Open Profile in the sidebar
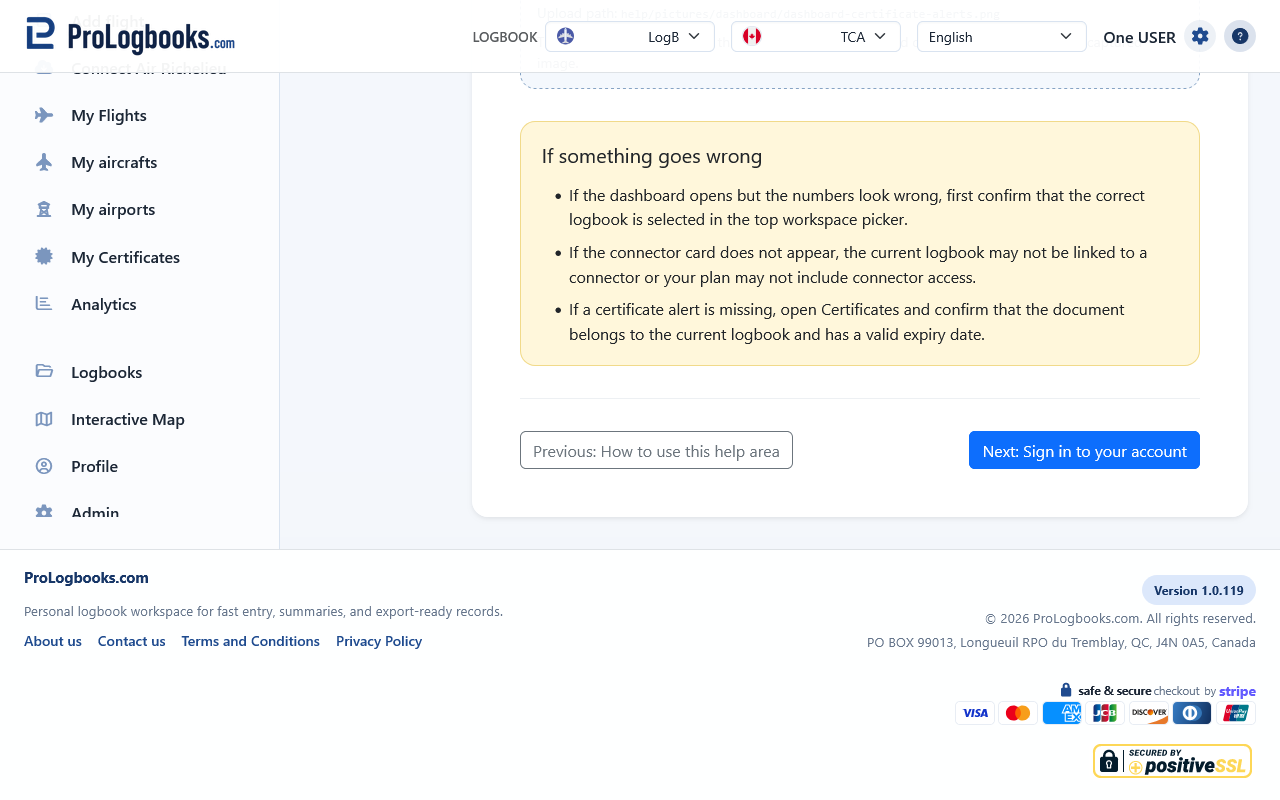Screen dimensions: 1280x800 (95, 466)
